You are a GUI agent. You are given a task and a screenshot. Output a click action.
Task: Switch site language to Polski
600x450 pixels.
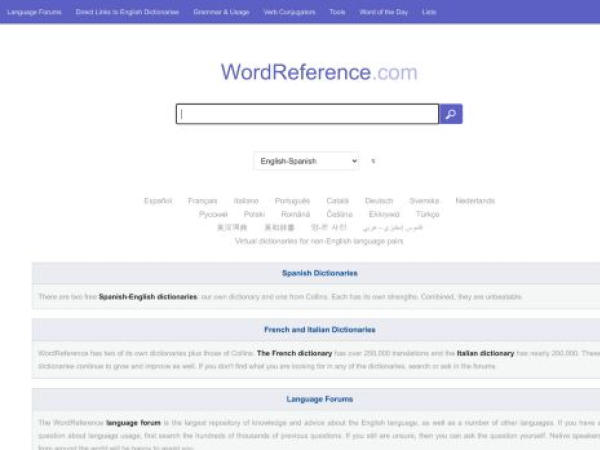coord(254,214)
